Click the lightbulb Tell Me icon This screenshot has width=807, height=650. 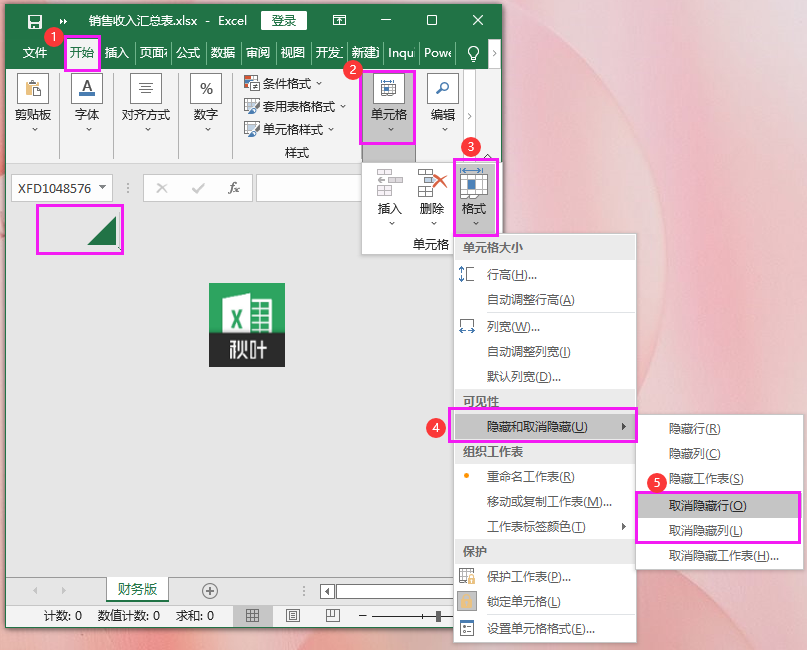coord(473,53)
